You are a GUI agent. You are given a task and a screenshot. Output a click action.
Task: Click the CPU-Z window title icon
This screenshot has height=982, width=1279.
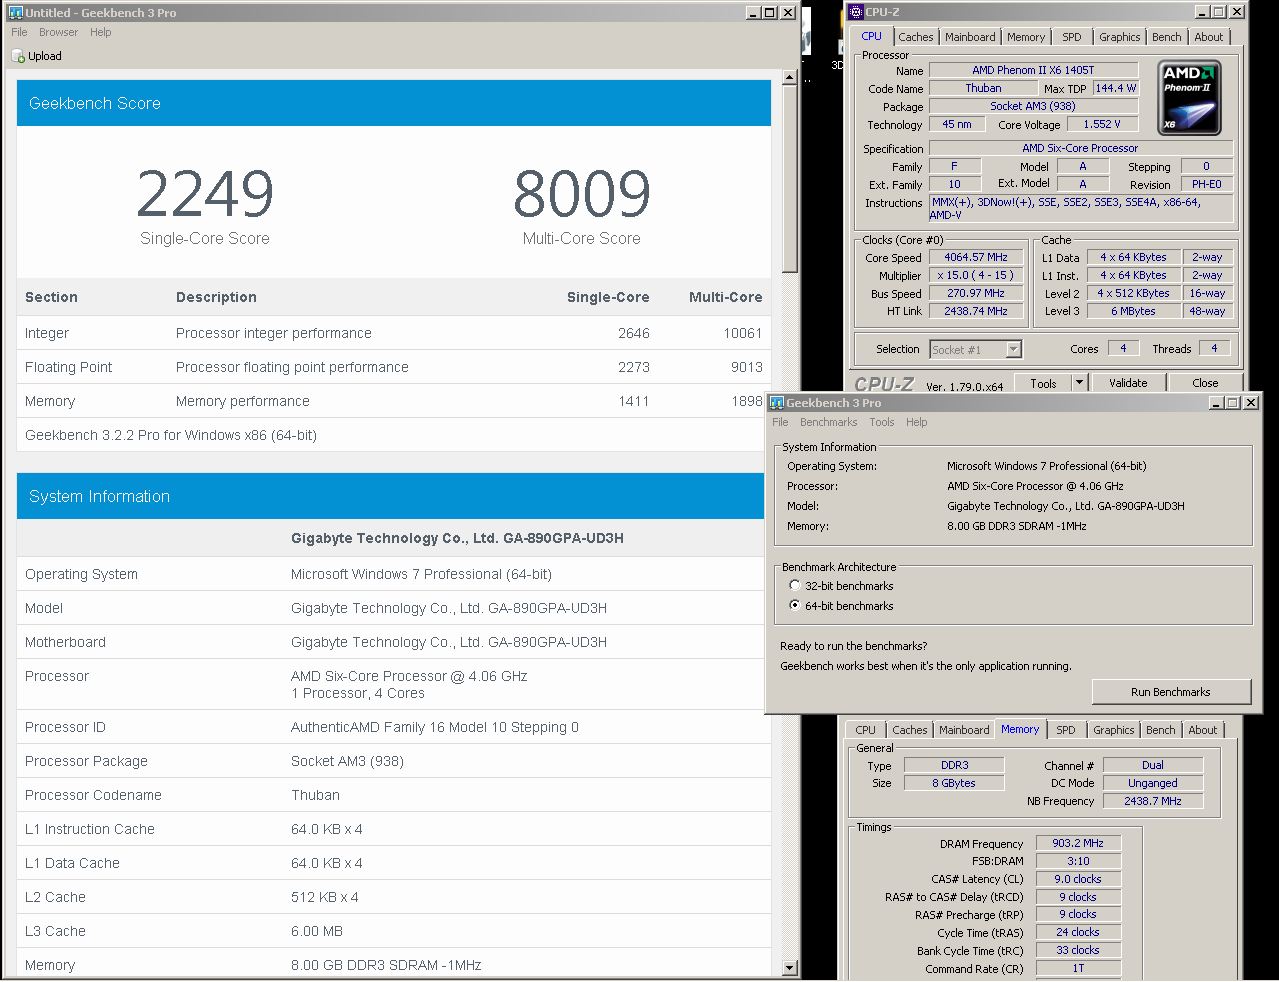tap(855, 12)
